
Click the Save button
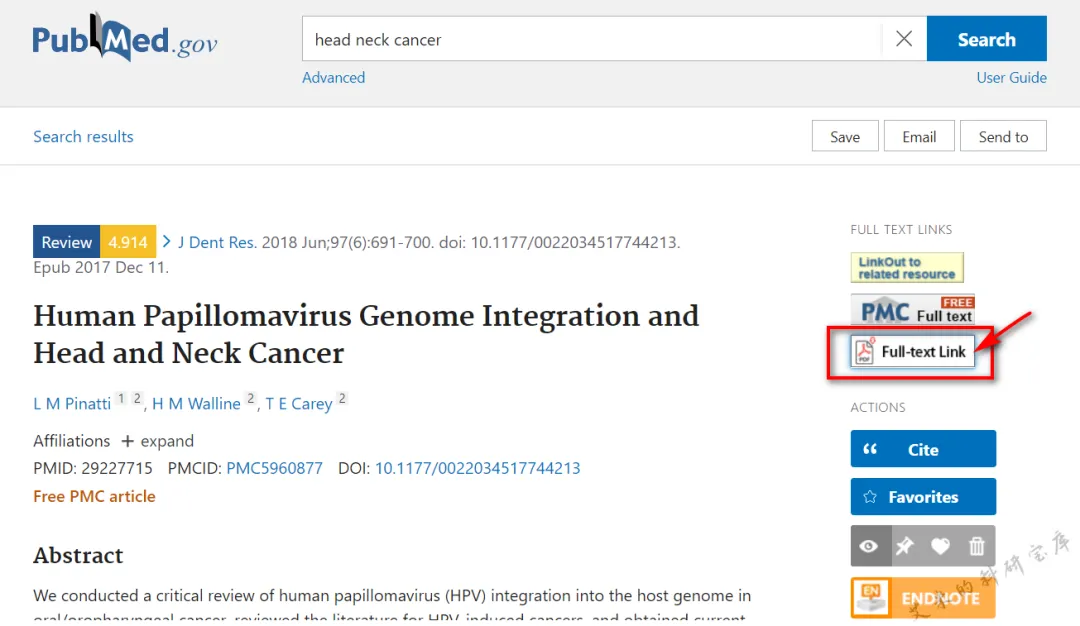coord(844,137)
